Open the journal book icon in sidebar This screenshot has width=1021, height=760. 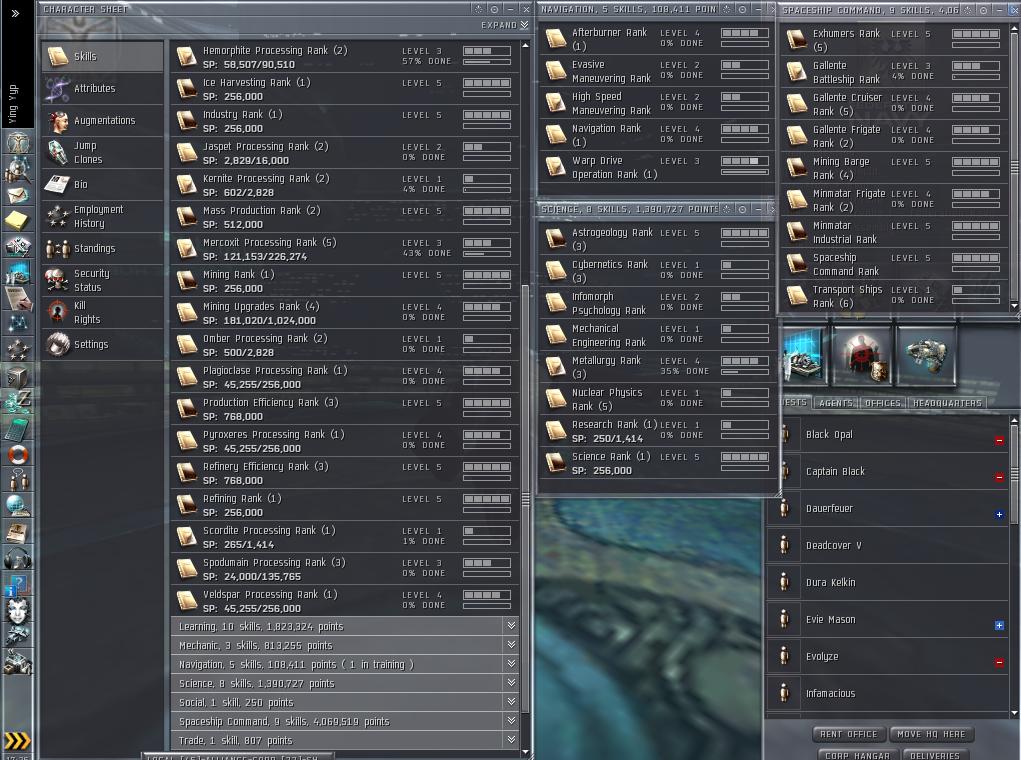18,532
